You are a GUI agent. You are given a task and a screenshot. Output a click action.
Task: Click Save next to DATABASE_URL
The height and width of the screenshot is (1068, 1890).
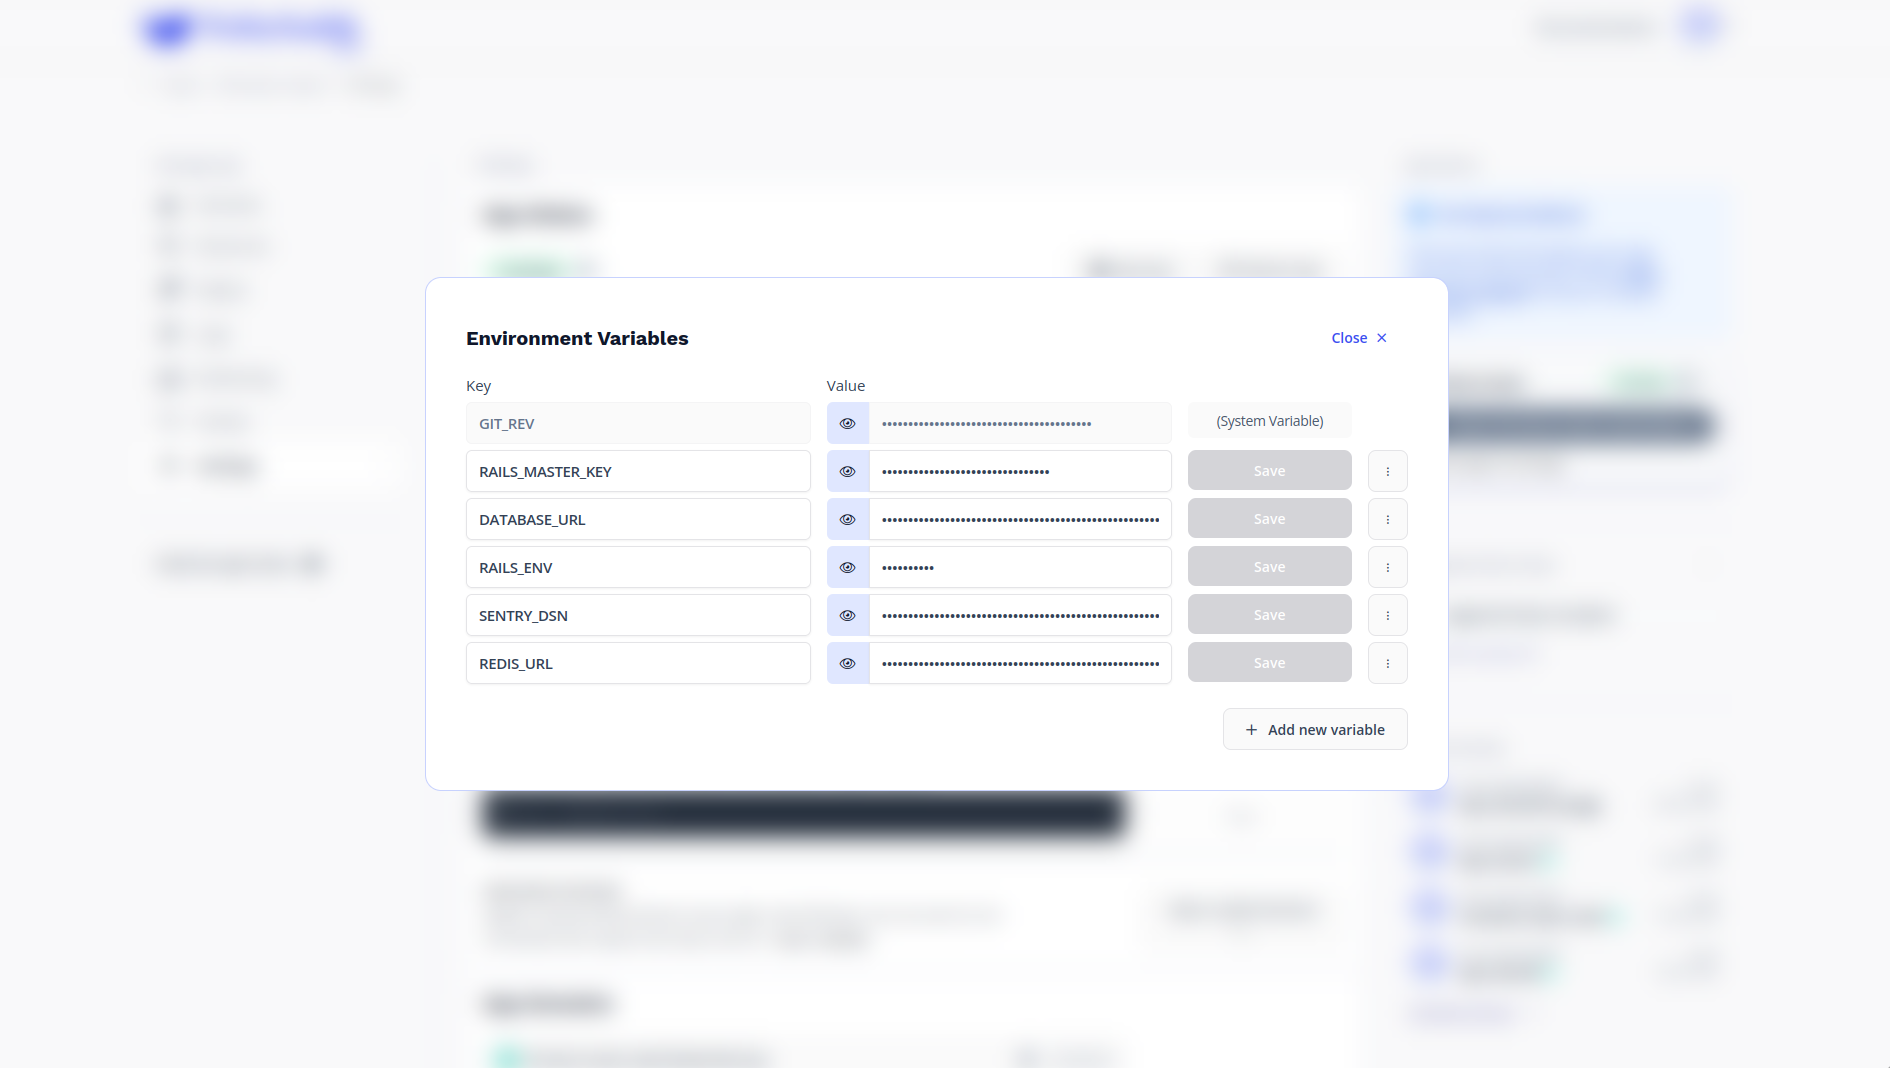point(1269,519)
